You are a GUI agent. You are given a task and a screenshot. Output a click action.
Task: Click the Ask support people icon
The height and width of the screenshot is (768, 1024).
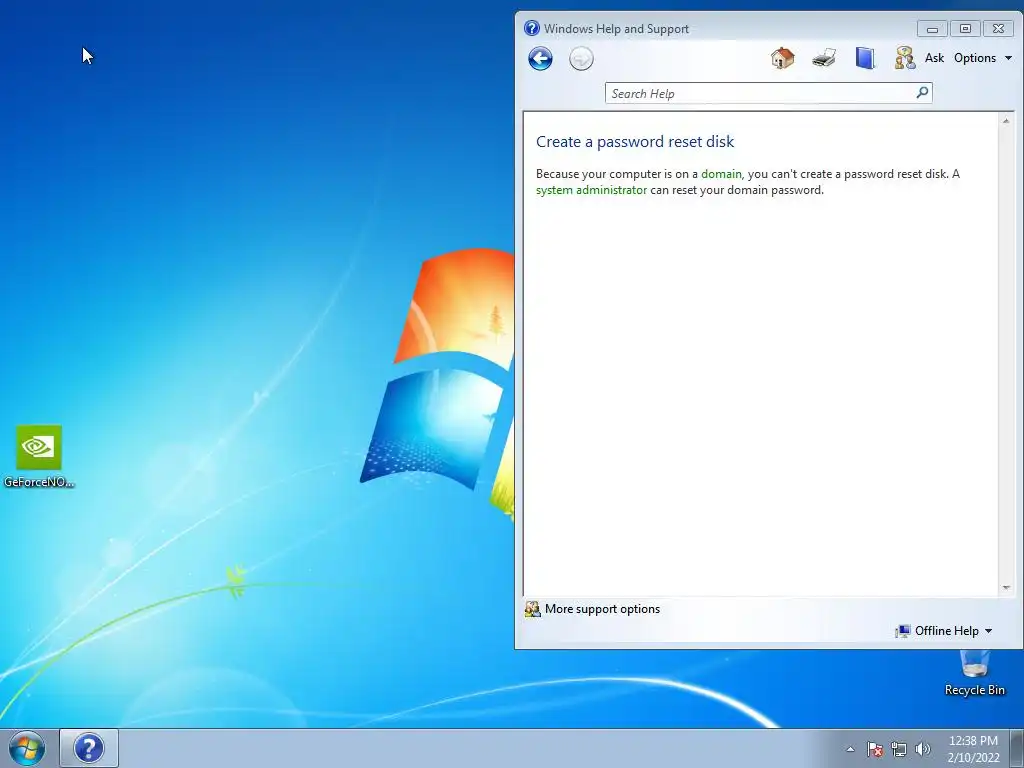tap(904, 58)
